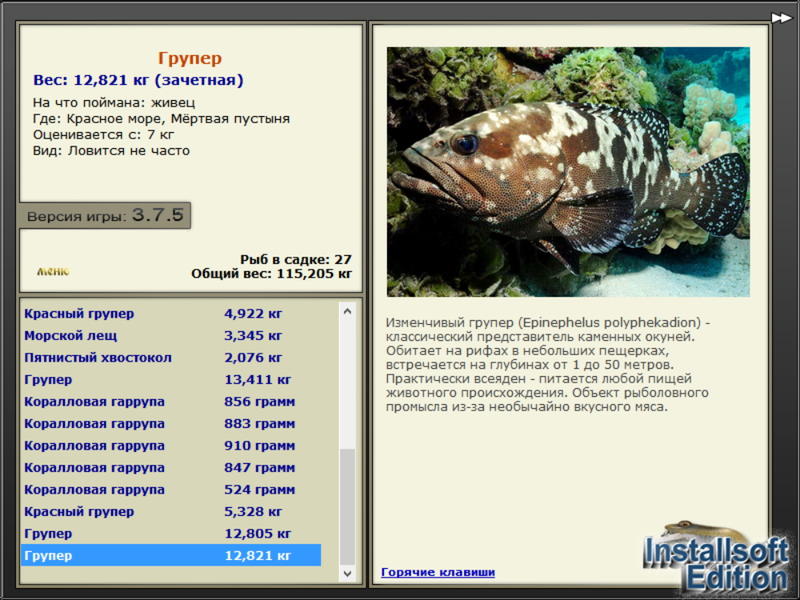Click the scroll down arrow of fish list
This screenshot has width=800, height=600.
point(347,574)
